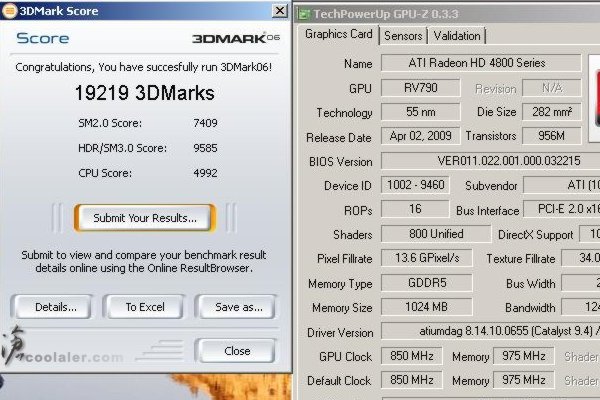This screenshot has width=600, height=400.
Task: Click the Default Clock row Memory value 975 MHz
Action: (x=524, y=380)
